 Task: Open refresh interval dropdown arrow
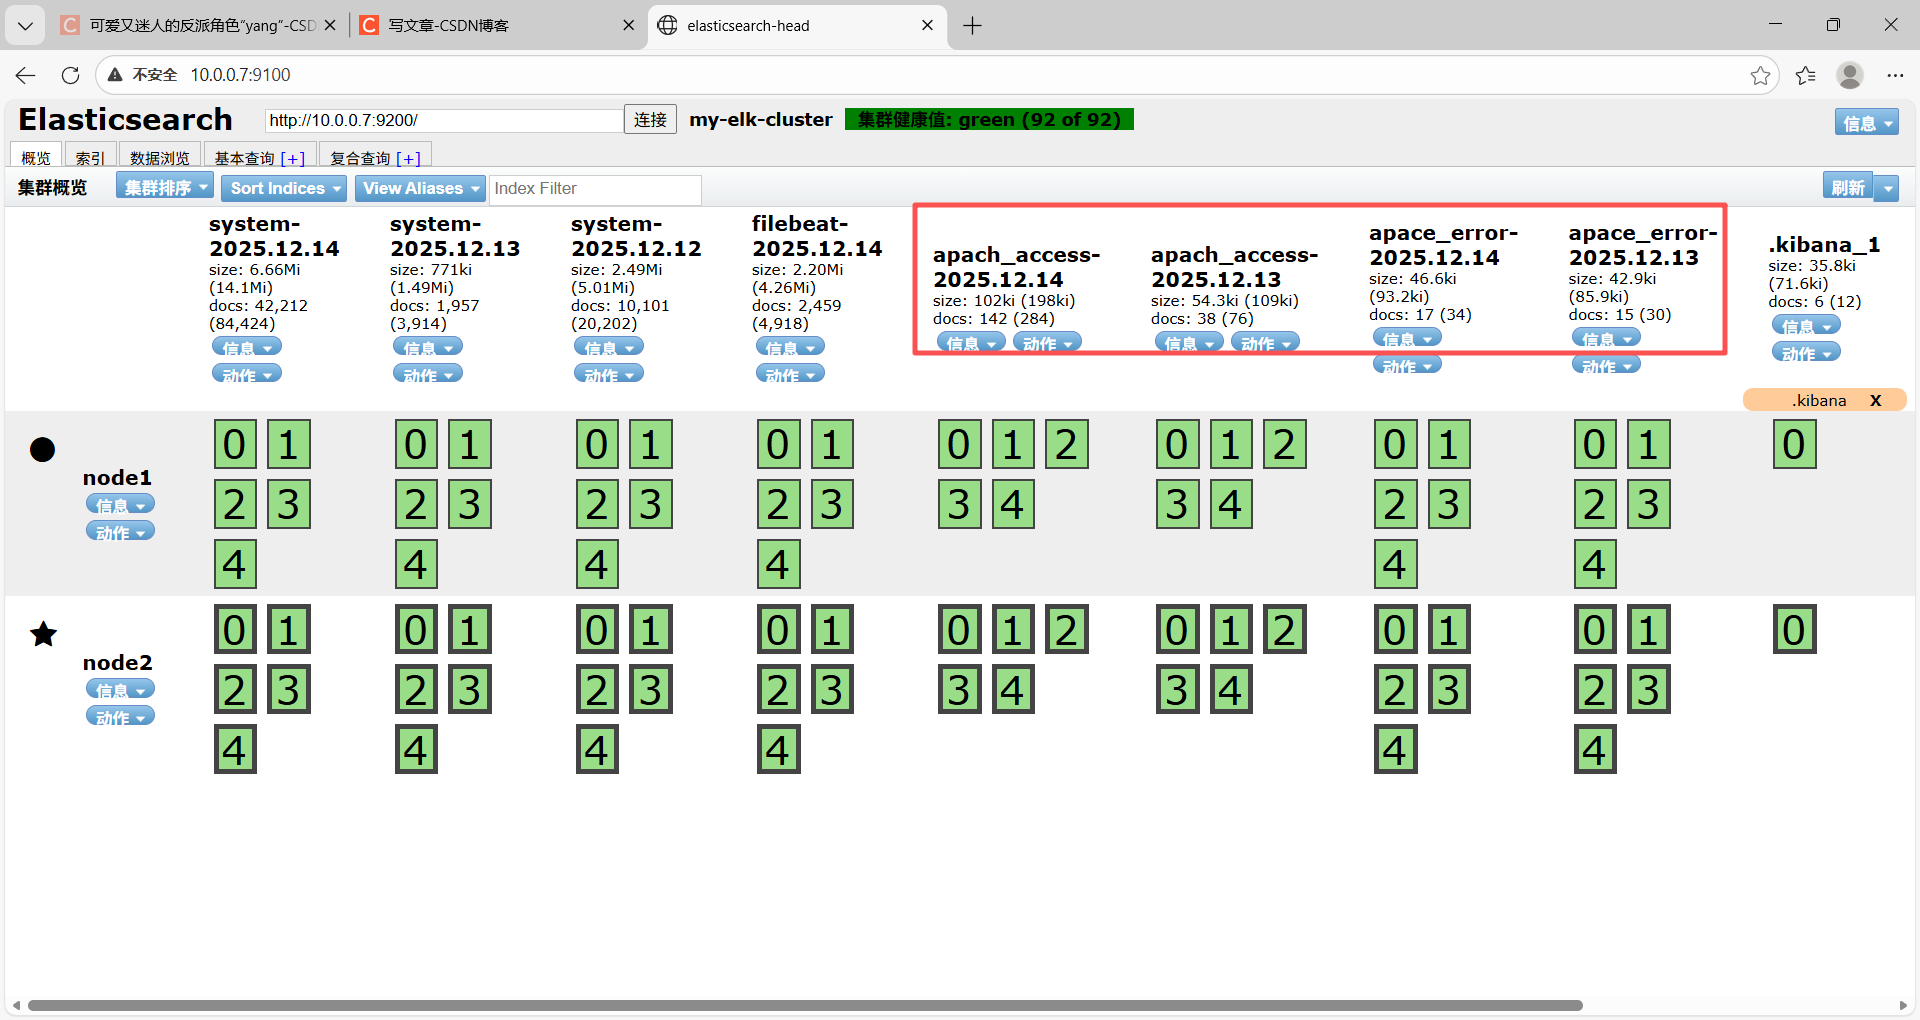(1887, 187)
